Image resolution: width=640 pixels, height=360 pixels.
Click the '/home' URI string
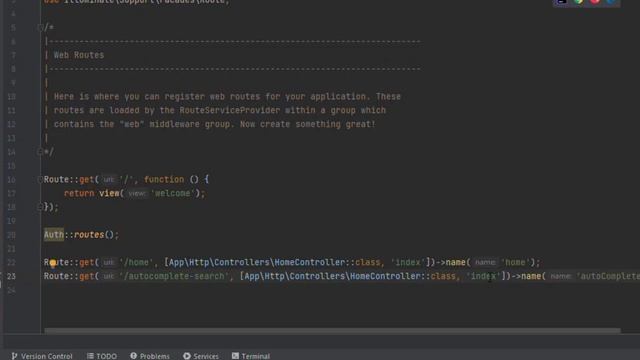(136, 262)
